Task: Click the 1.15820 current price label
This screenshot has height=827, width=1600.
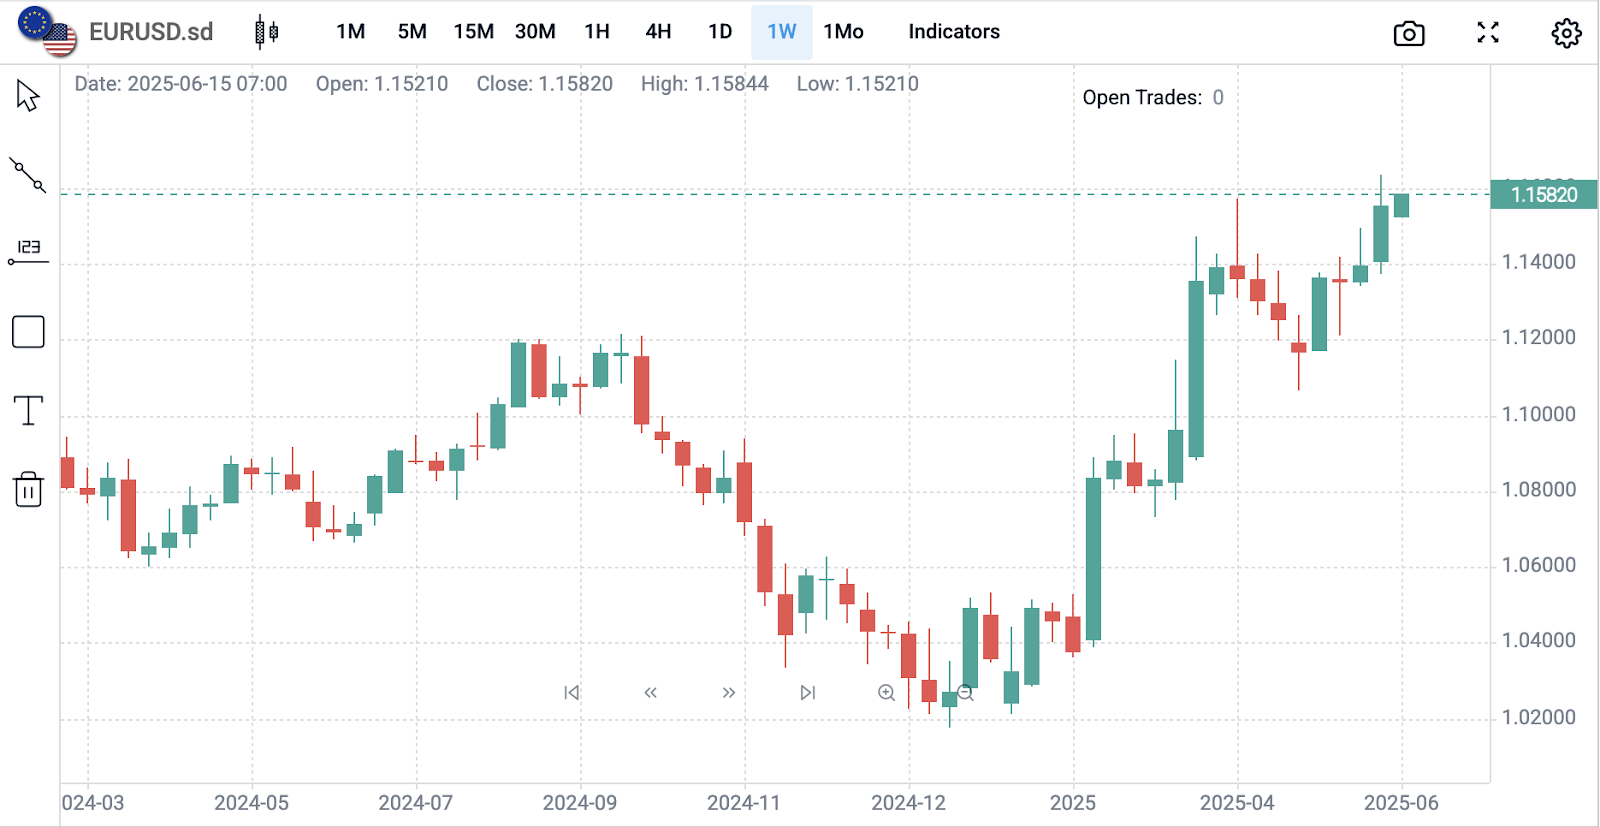Action: click(x=1544, y=195)
